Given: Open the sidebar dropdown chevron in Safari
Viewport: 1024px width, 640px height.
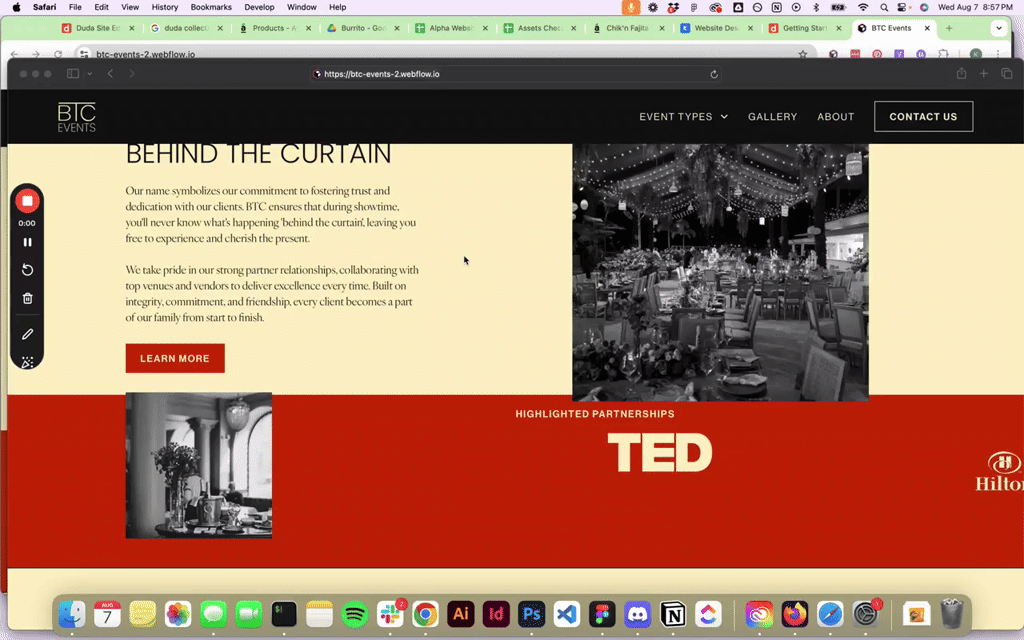Looking at the screenshot, I should (x=89, y=74).
